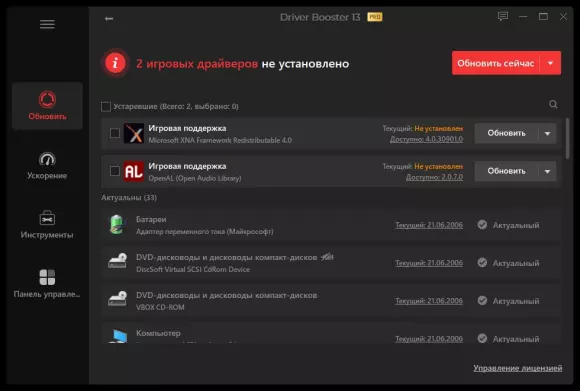The height and width of the screenshot is (391, 580).
Task: Click the battery device icon
Action: click(117, 225)
